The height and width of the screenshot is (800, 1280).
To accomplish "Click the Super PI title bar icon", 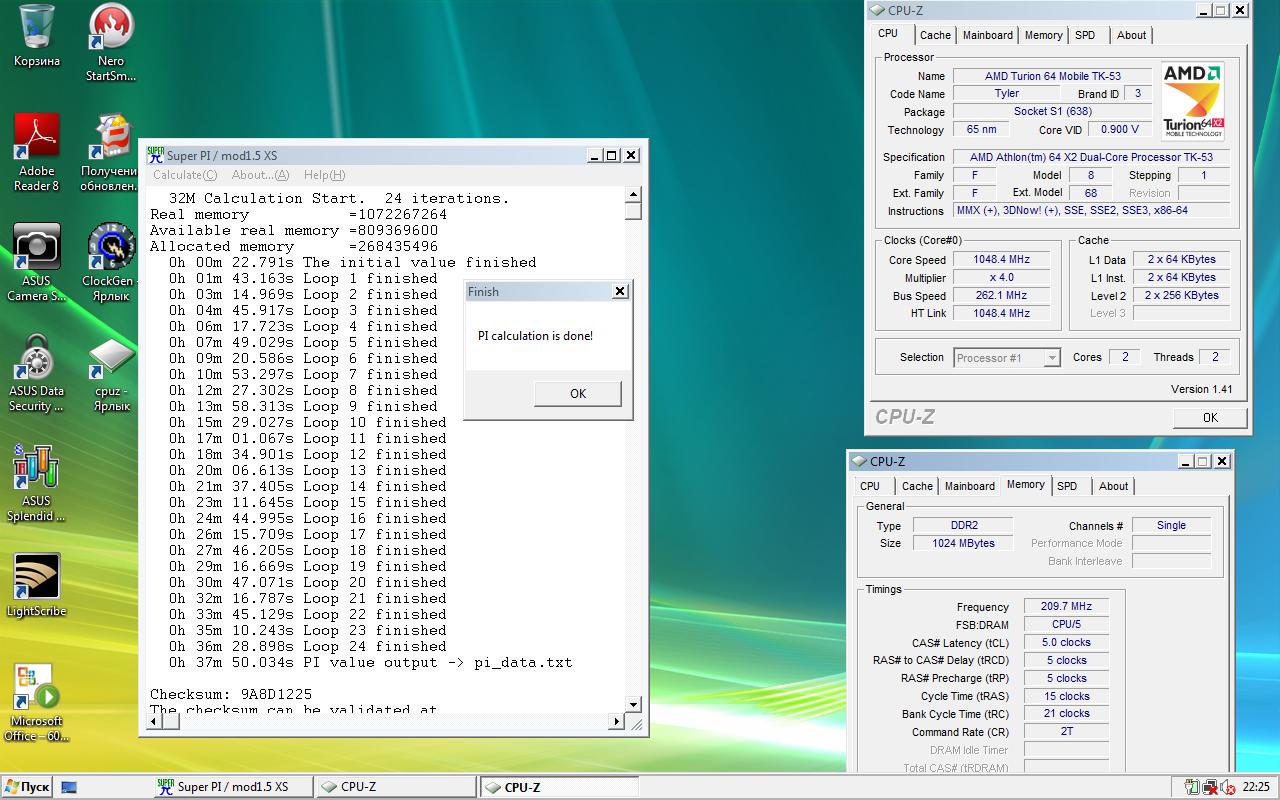I will (x=155, y=155).
